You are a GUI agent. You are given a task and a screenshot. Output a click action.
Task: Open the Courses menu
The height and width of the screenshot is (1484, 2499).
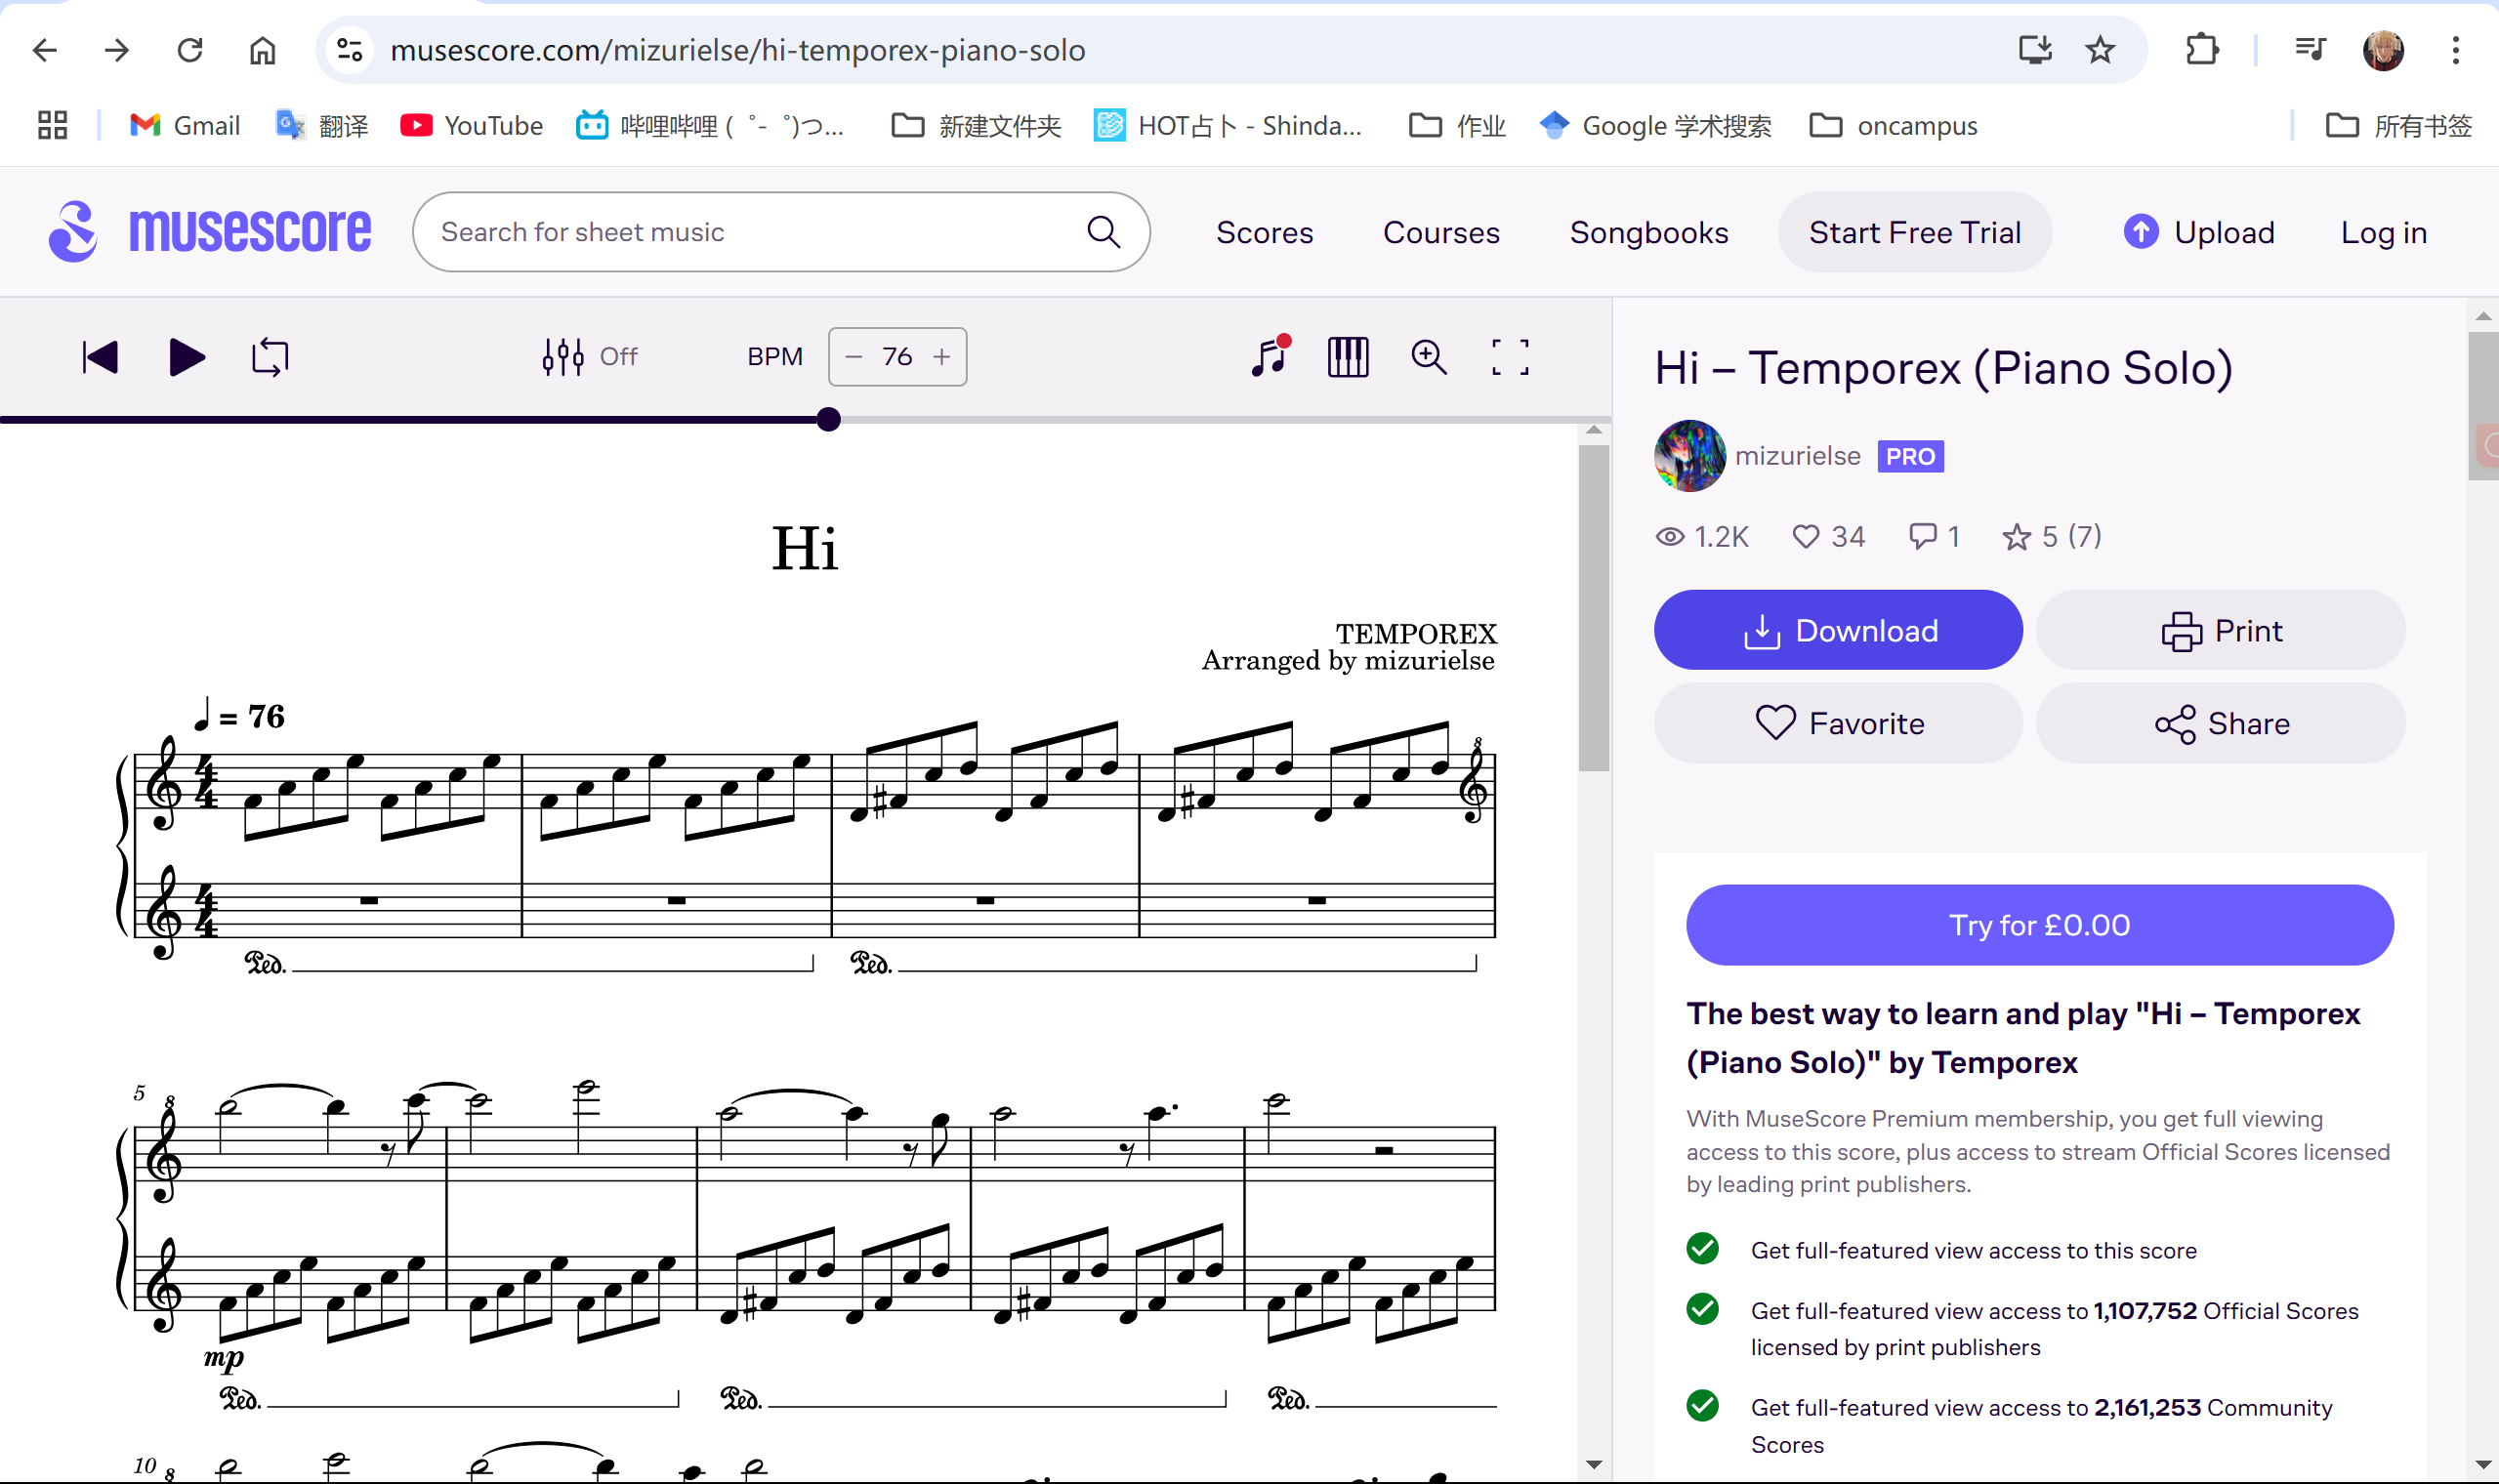1441,232
